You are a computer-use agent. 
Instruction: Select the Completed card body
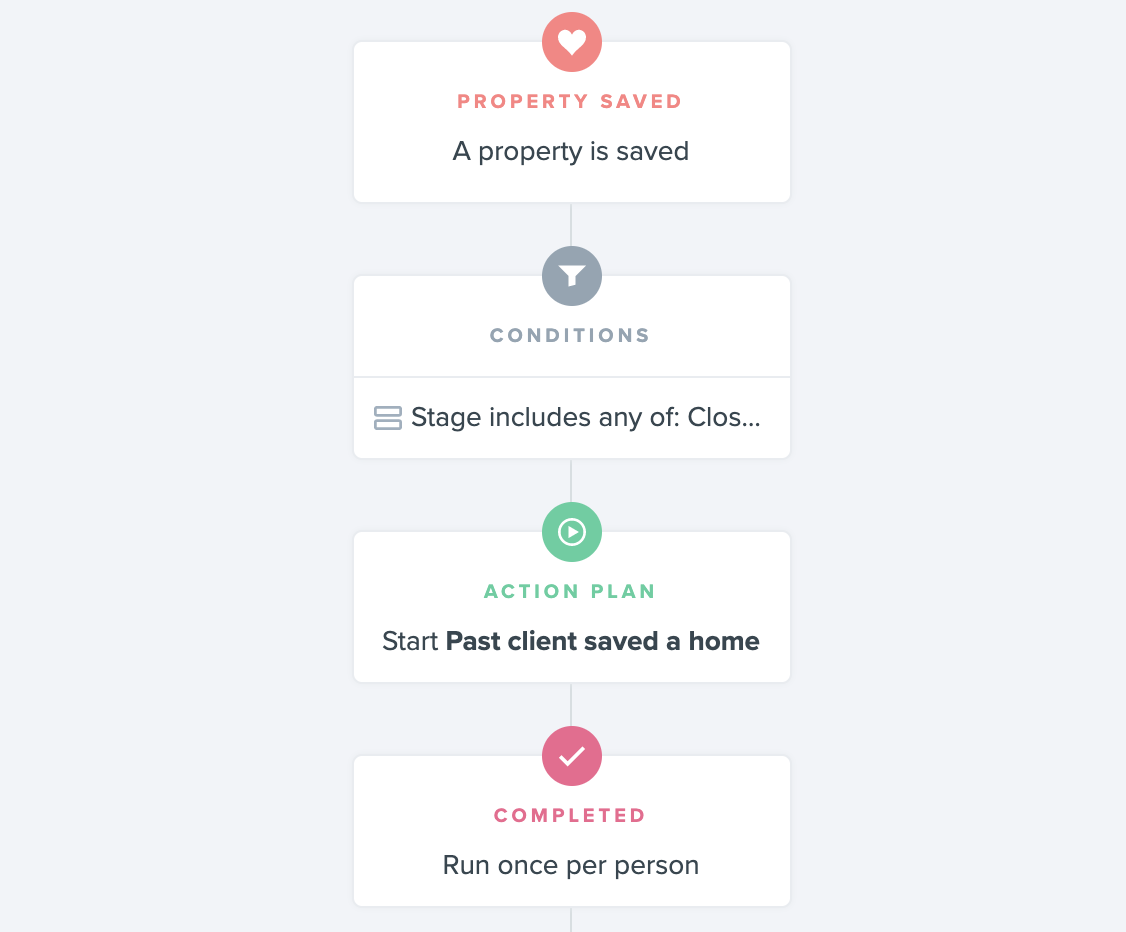pos(572,831)
